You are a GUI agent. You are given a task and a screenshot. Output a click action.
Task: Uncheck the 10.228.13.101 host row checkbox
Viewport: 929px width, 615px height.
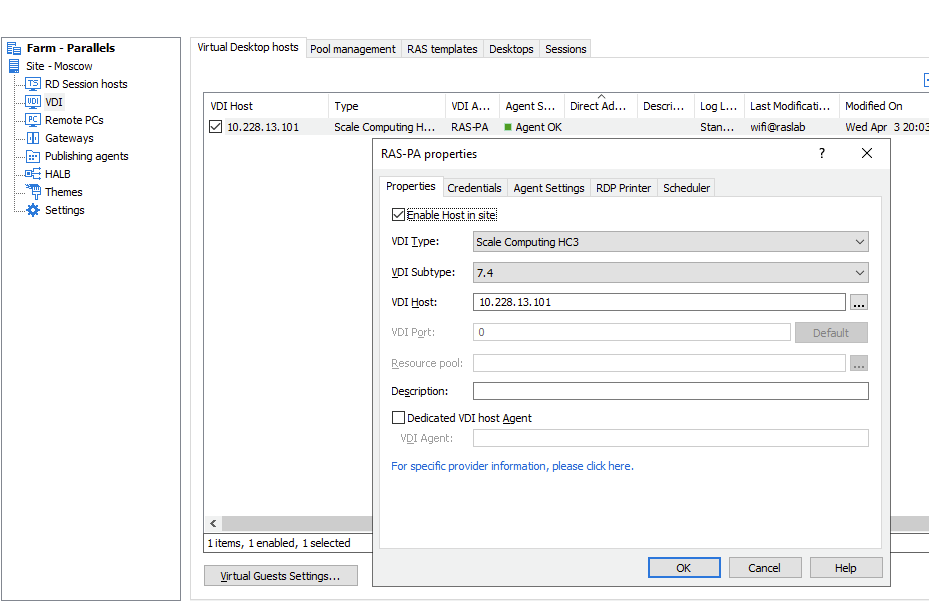tap(216, 127)
